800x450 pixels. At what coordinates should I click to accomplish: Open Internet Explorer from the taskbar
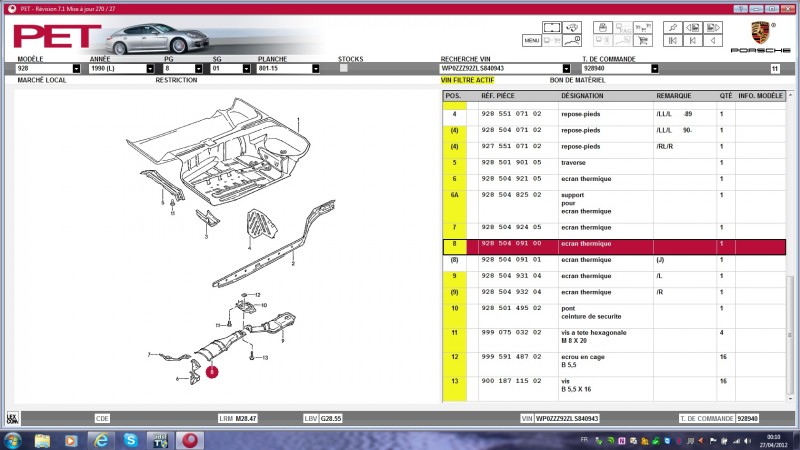pyautogui.click(x=101, y=440)
